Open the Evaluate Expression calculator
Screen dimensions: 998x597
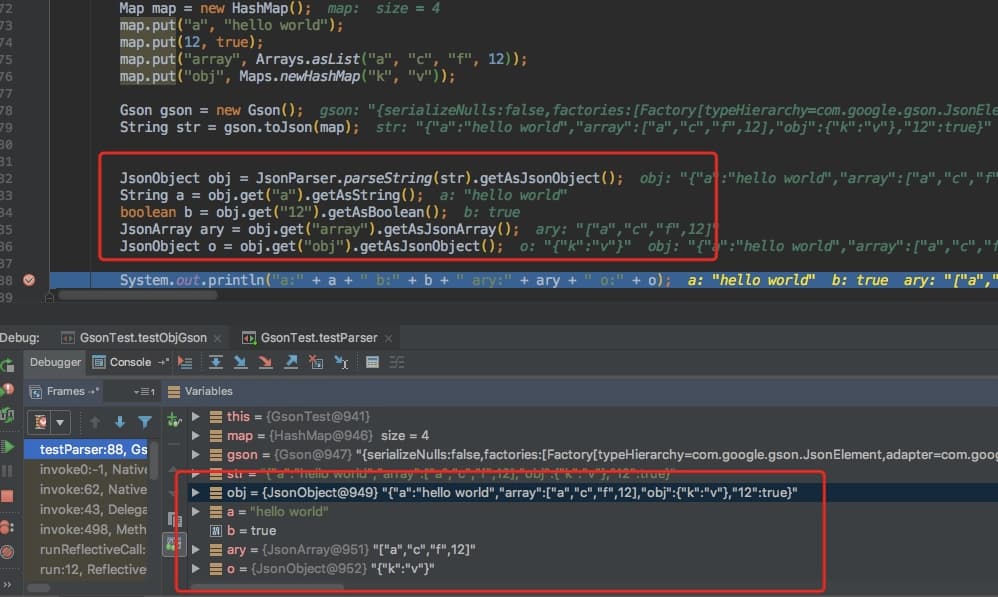[x=372, y=362]
